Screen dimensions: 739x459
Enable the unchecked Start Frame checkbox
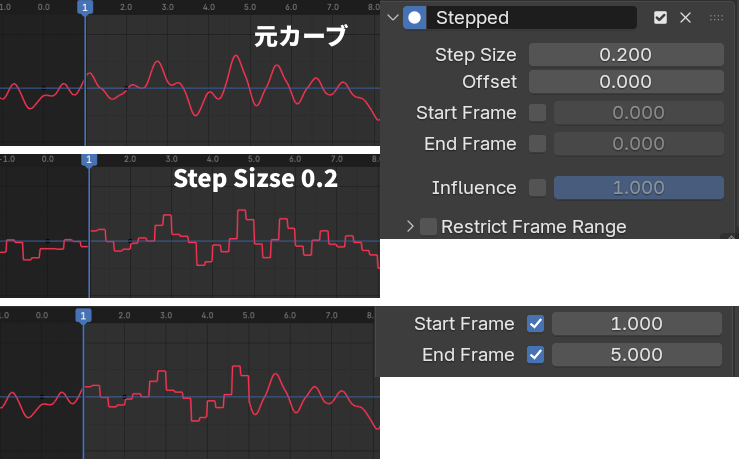[x=538, y=113]
